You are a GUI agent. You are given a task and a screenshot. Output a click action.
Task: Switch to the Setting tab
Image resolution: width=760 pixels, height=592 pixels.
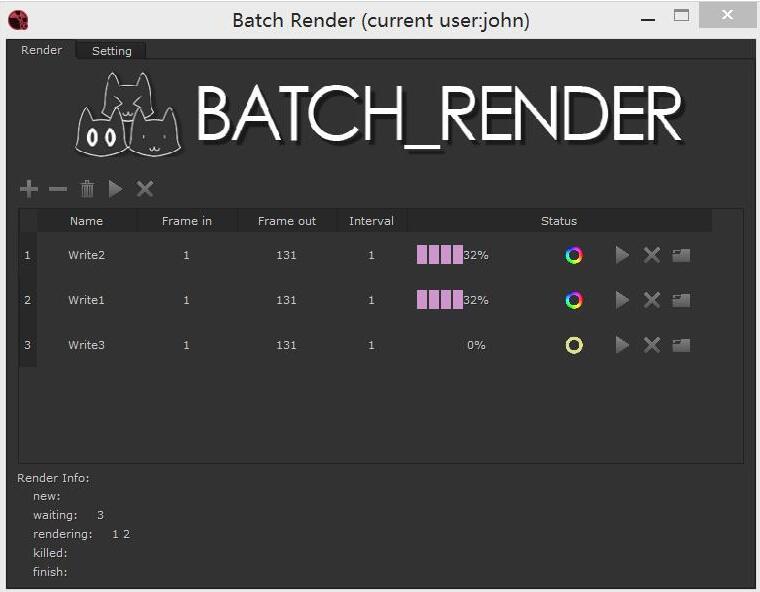(x=111, y=51)
